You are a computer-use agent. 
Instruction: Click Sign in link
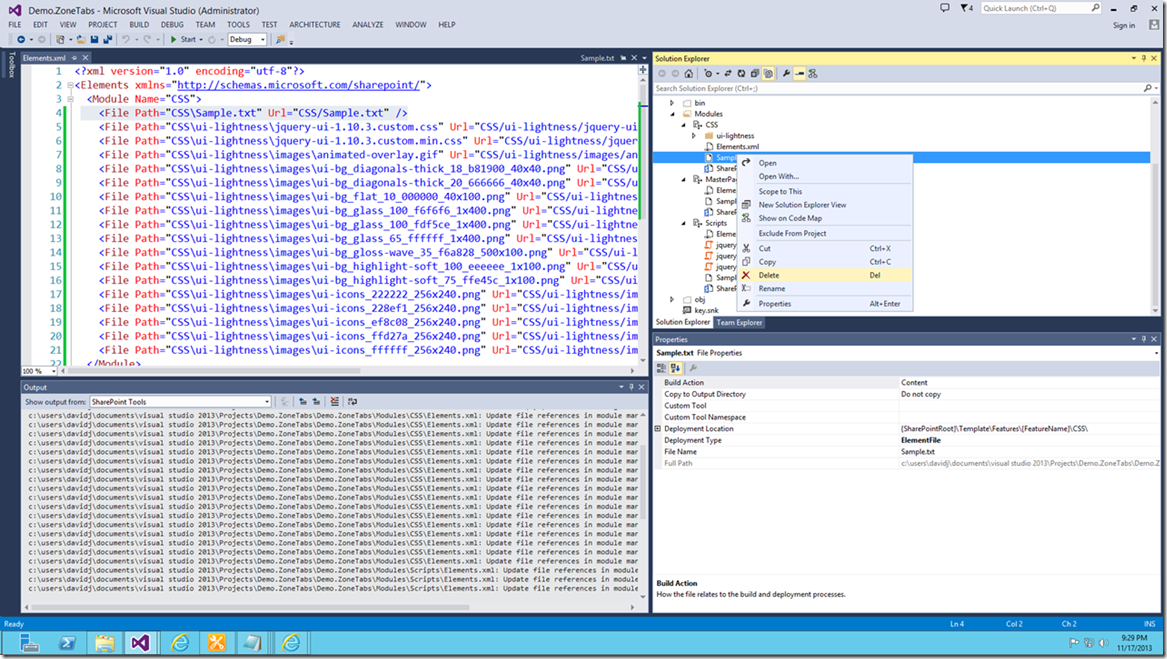[1124, 25]
